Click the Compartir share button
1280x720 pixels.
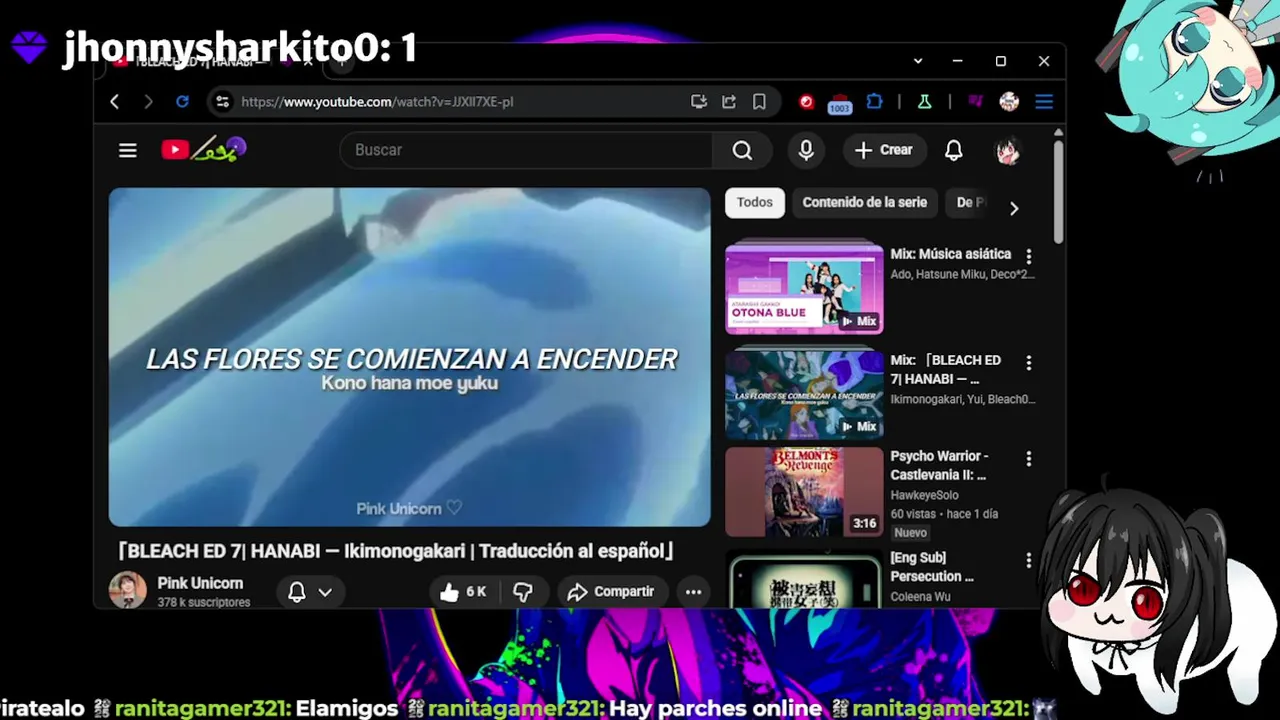[x=610, y=592]
